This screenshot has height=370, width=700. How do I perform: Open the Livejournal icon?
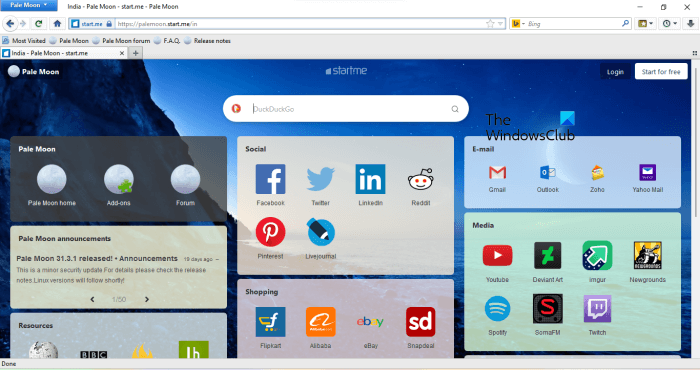coord(321,232)
